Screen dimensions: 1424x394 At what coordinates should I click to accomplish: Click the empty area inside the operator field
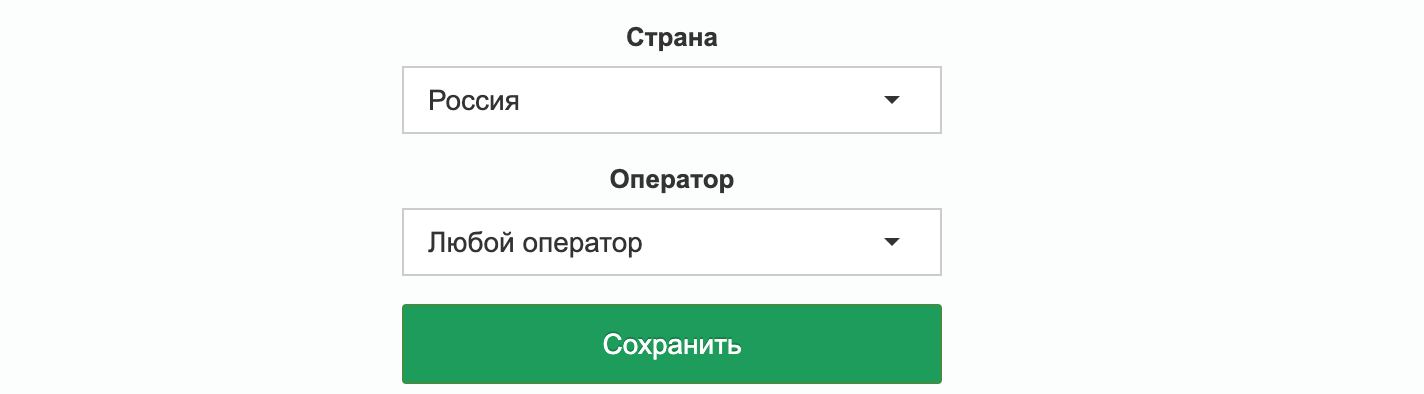pyautogui.click(x=762, y=242)
